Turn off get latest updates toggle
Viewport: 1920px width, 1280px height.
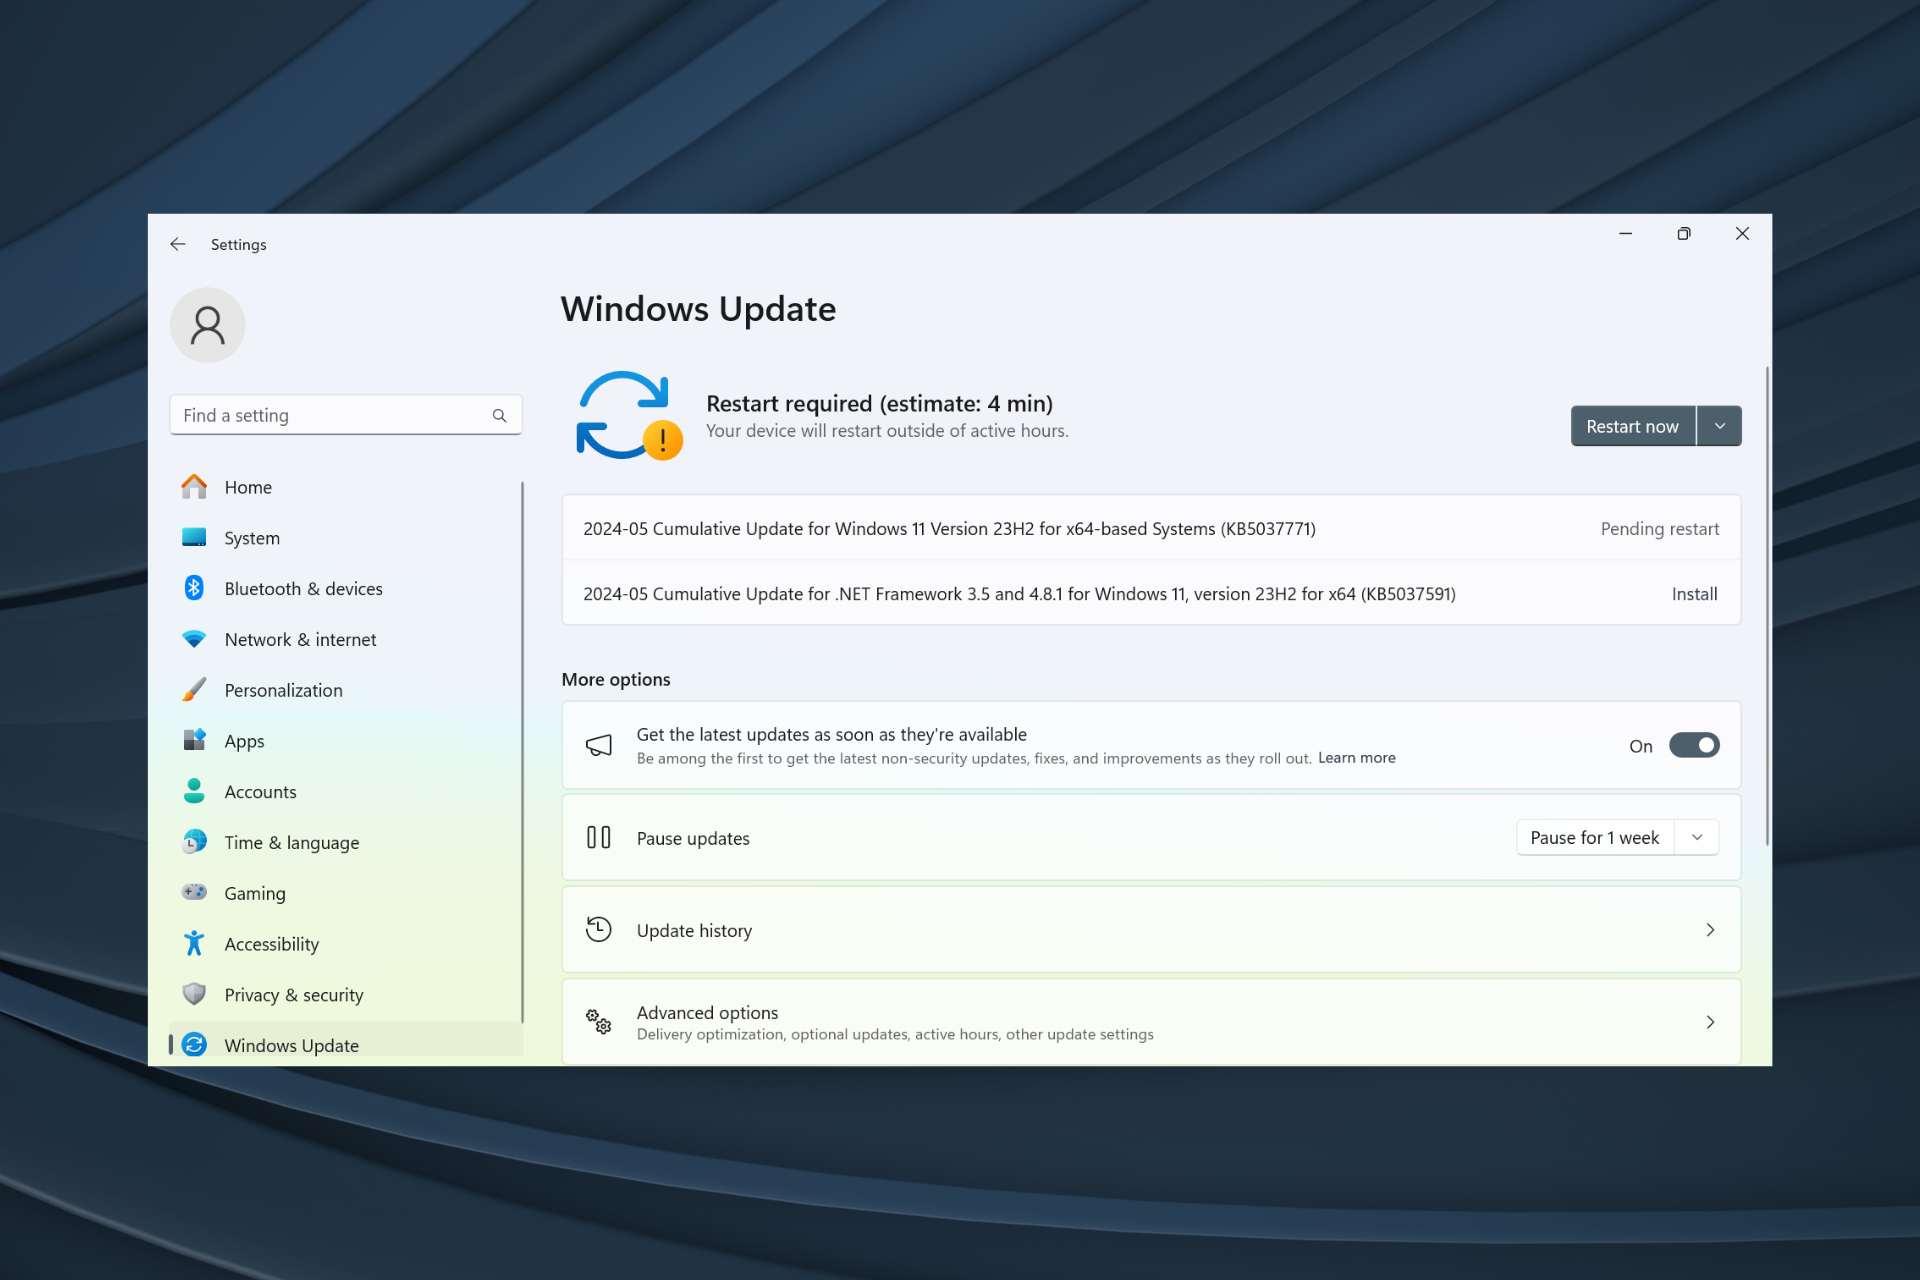1694,746
